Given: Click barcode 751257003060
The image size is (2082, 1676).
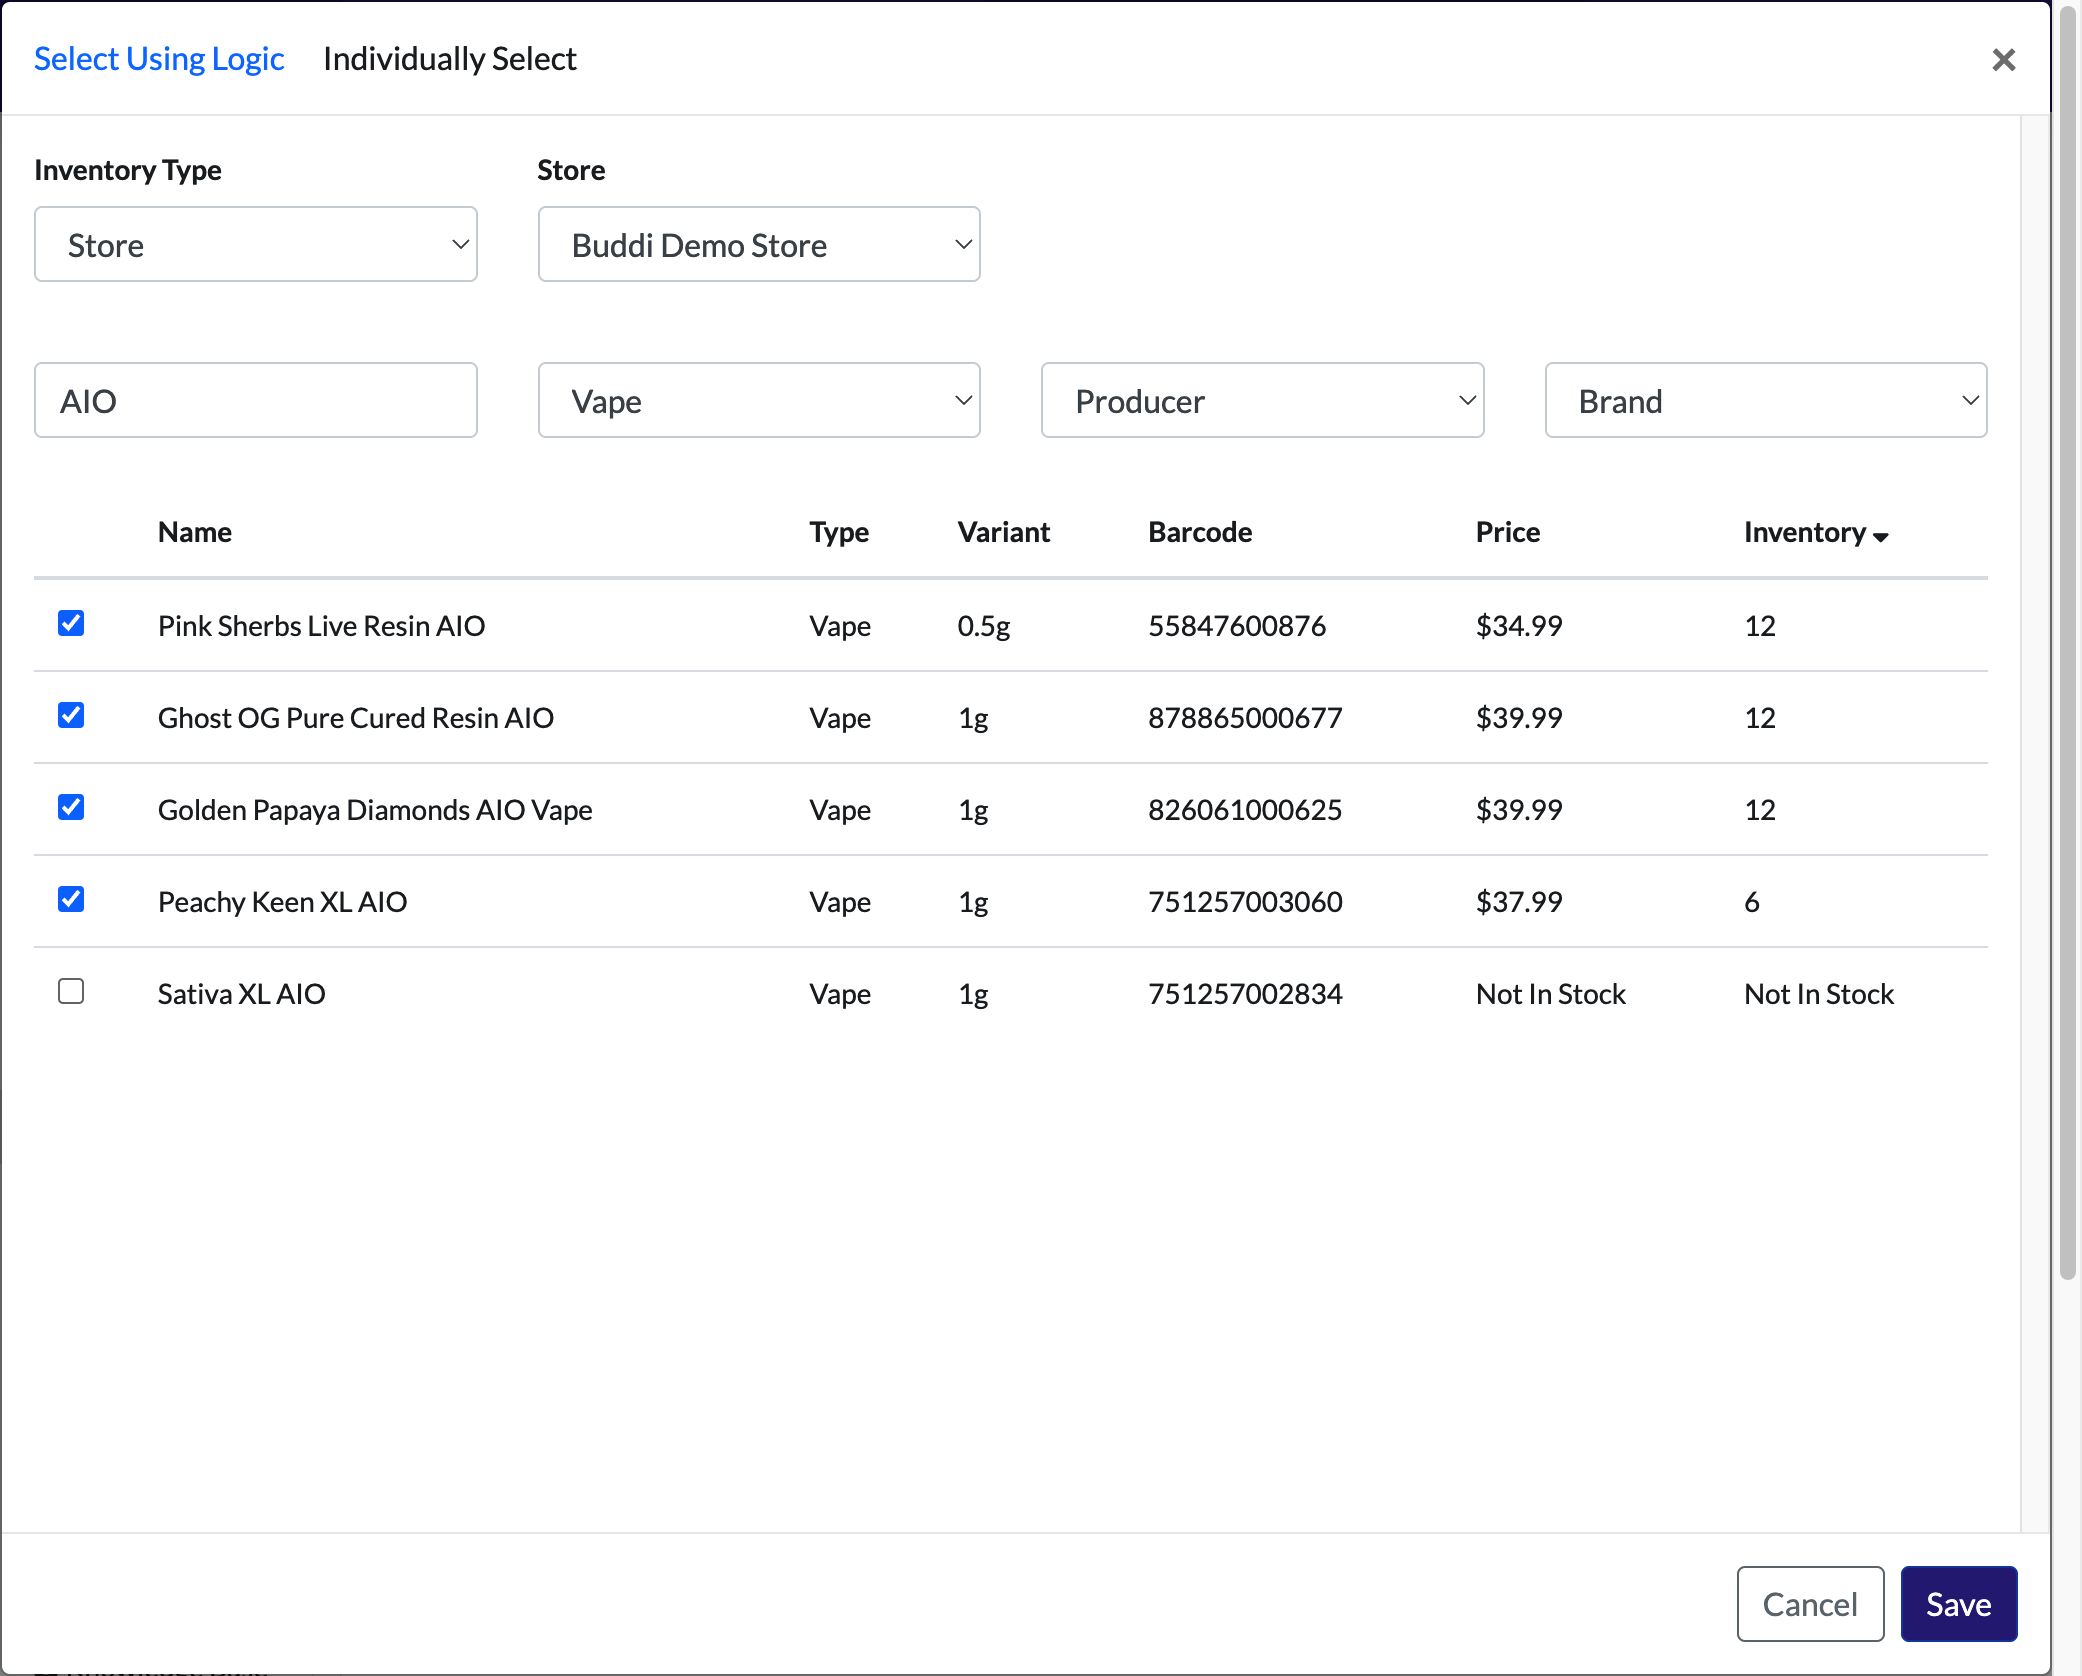Looking at the screenshot, I should click(1245, 902).
